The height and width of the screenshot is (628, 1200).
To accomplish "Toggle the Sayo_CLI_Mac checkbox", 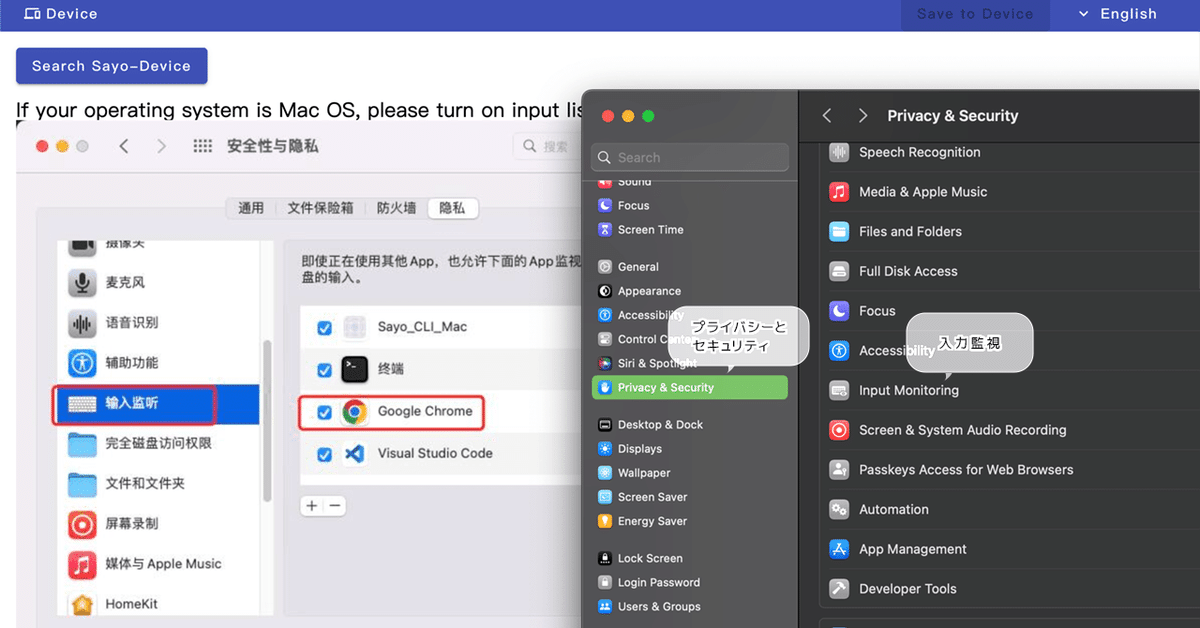I will point(324,328).
